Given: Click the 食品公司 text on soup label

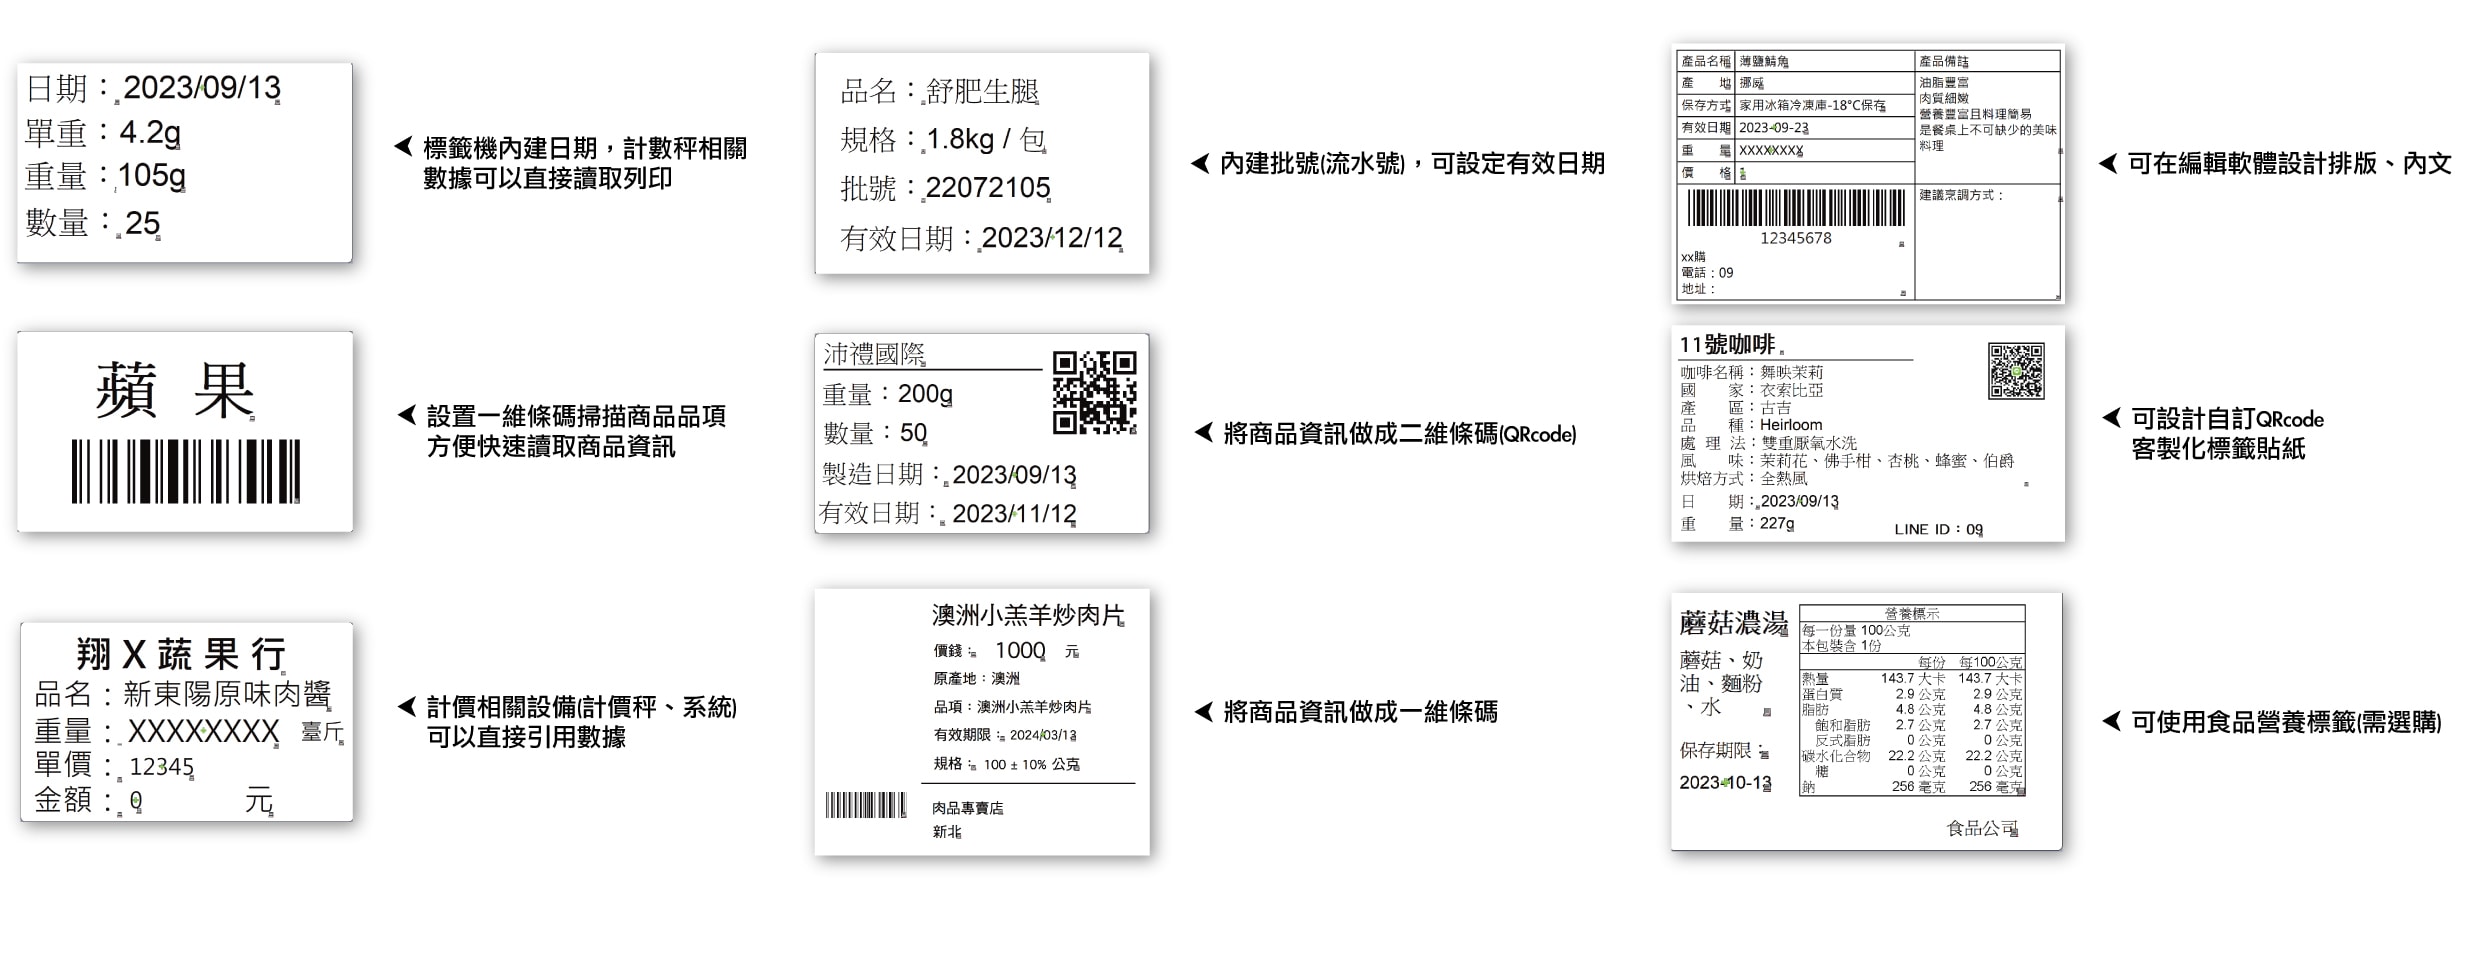Looking at the screenshot, I should tap(1982, 828).
